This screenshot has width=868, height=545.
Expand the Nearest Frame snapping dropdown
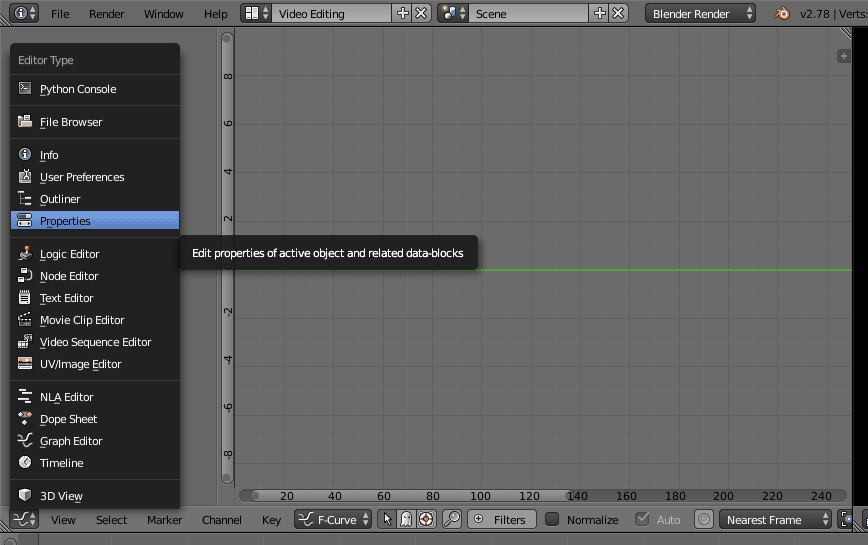click(775, 519)
